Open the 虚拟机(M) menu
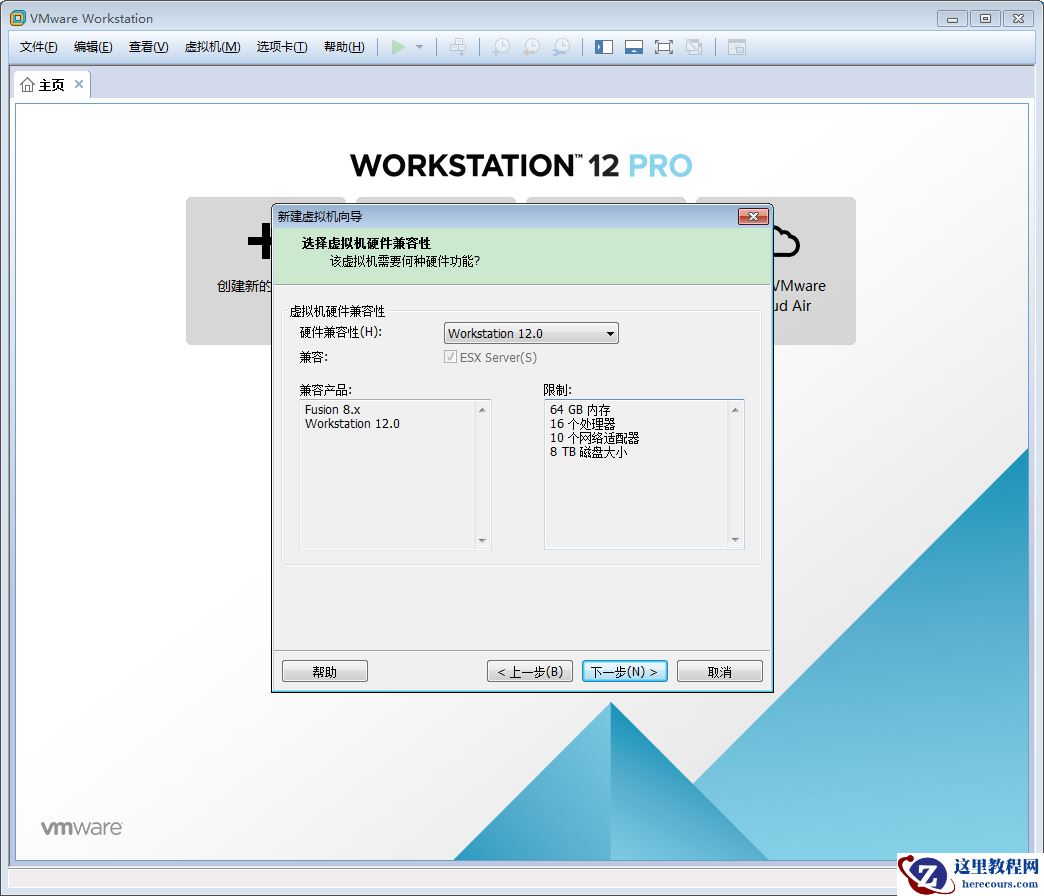1044x896 pixels. [x=212, y=46]
